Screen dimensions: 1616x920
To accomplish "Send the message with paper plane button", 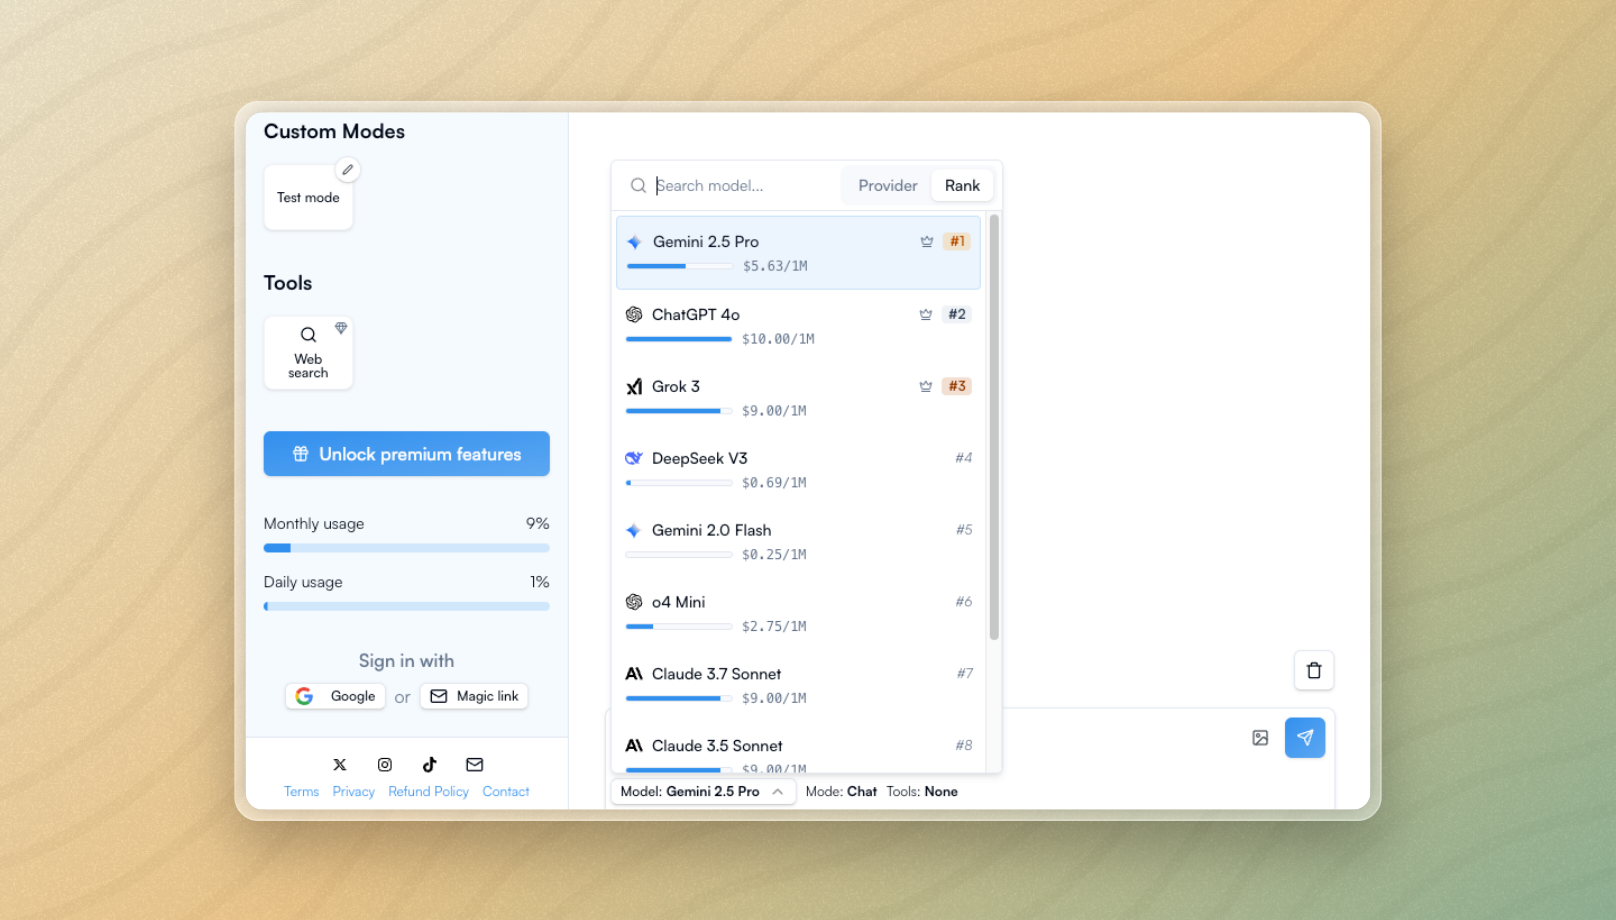I will (1305, 738).
